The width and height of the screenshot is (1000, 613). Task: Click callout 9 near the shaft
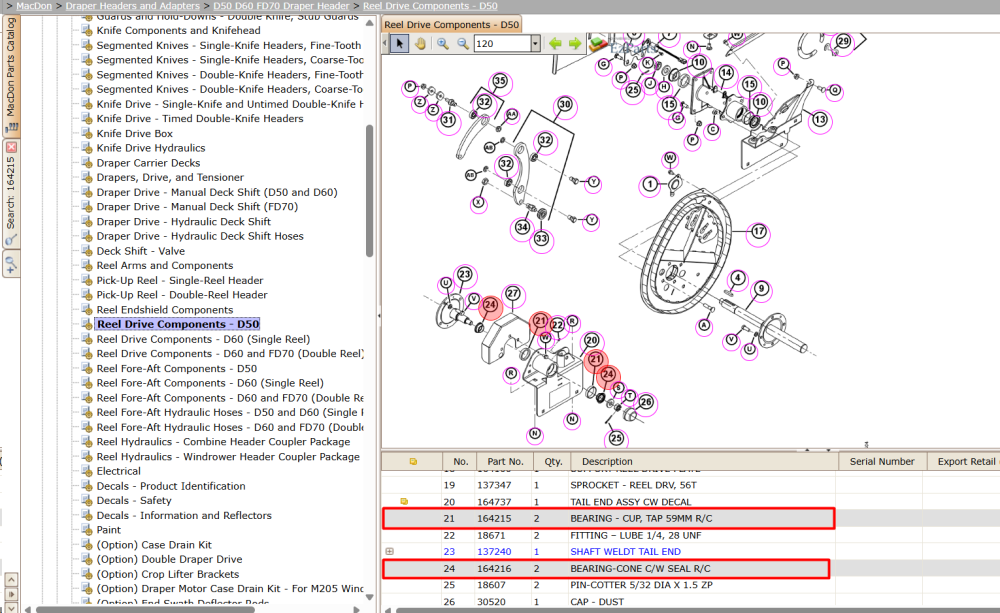coord(761,289)
